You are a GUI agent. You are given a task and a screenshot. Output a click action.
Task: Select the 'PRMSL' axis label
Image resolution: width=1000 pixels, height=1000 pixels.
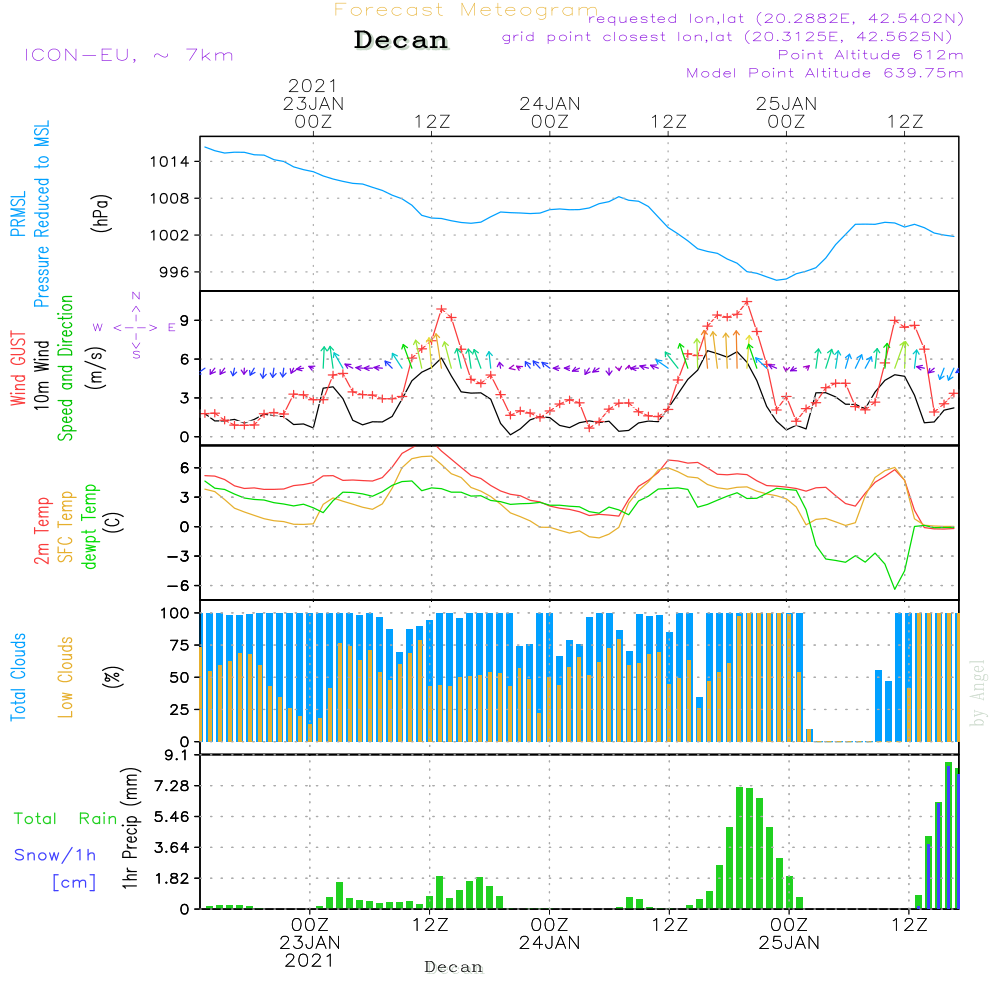tap(18, 214)
